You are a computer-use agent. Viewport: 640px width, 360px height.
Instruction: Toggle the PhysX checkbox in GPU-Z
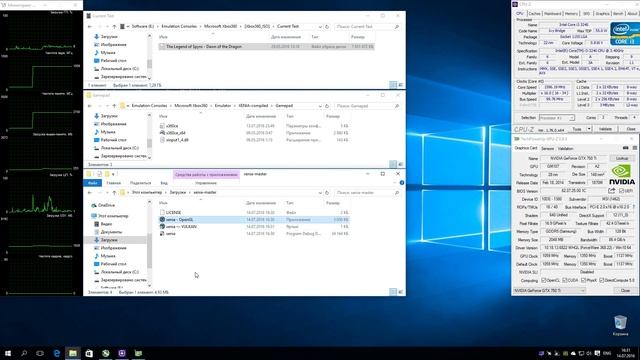pyautogui.click(x=584, y=280)
